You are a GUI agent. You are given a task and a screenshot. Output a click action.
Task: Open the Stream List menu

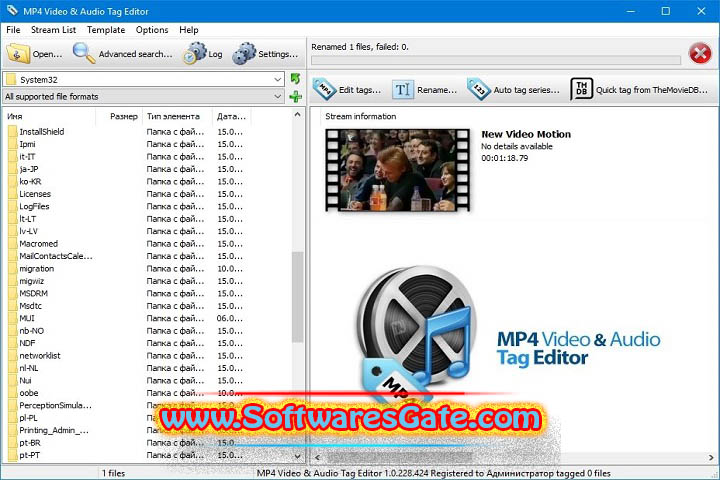pos(53,30)
